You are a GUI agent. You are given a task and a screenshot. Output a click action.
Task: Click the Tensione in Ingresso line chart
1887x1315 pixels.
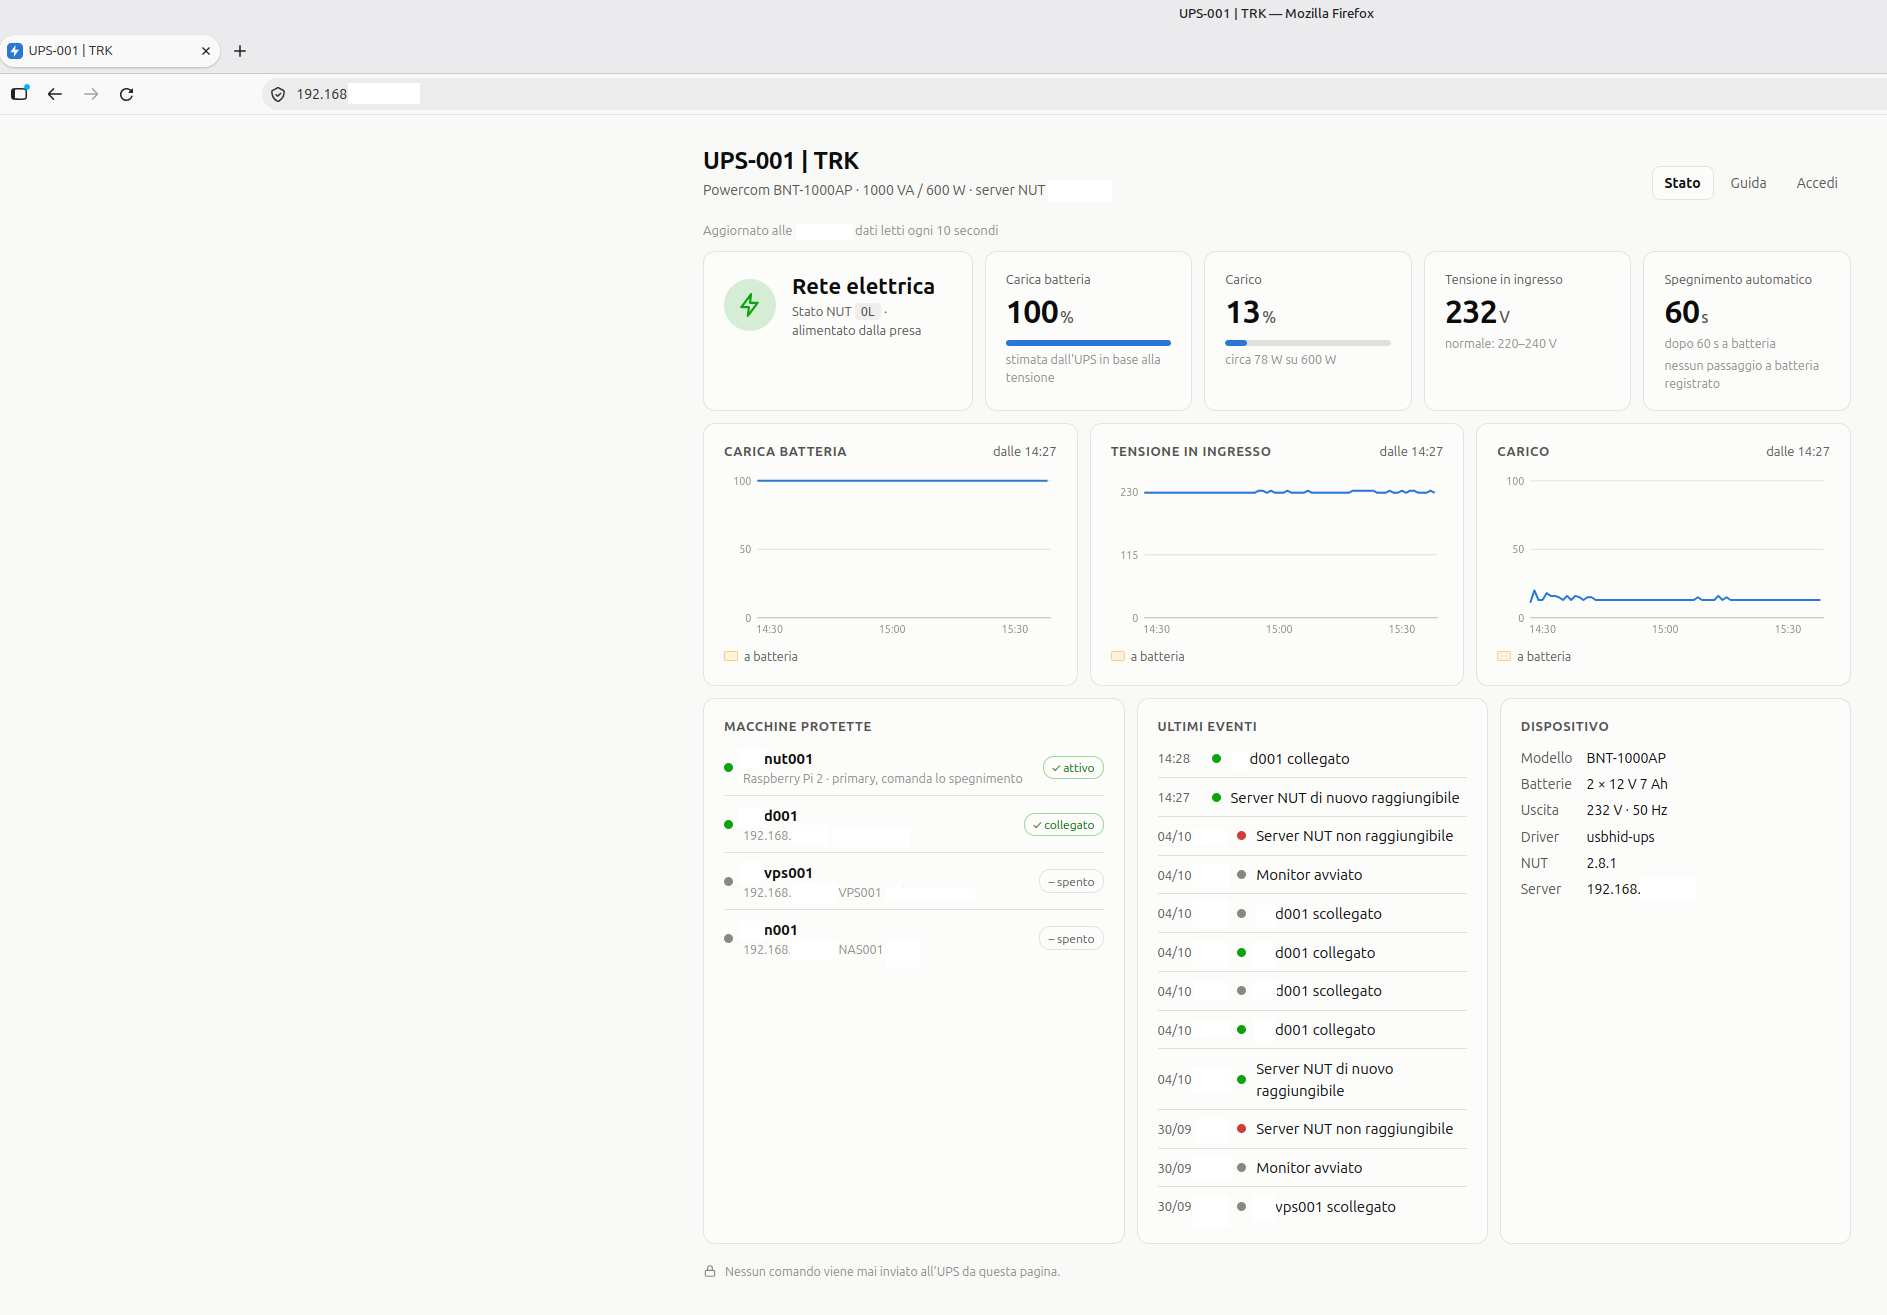click(x=1277, y=553)
